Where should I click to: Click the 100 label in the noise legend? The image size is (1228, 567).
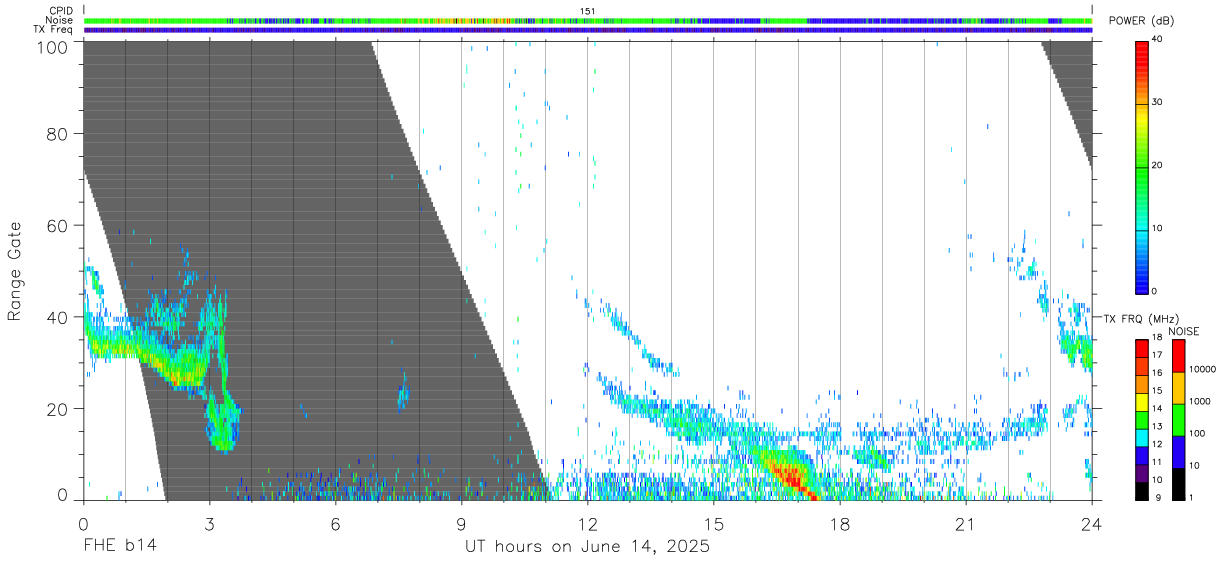pos(1198,433)
